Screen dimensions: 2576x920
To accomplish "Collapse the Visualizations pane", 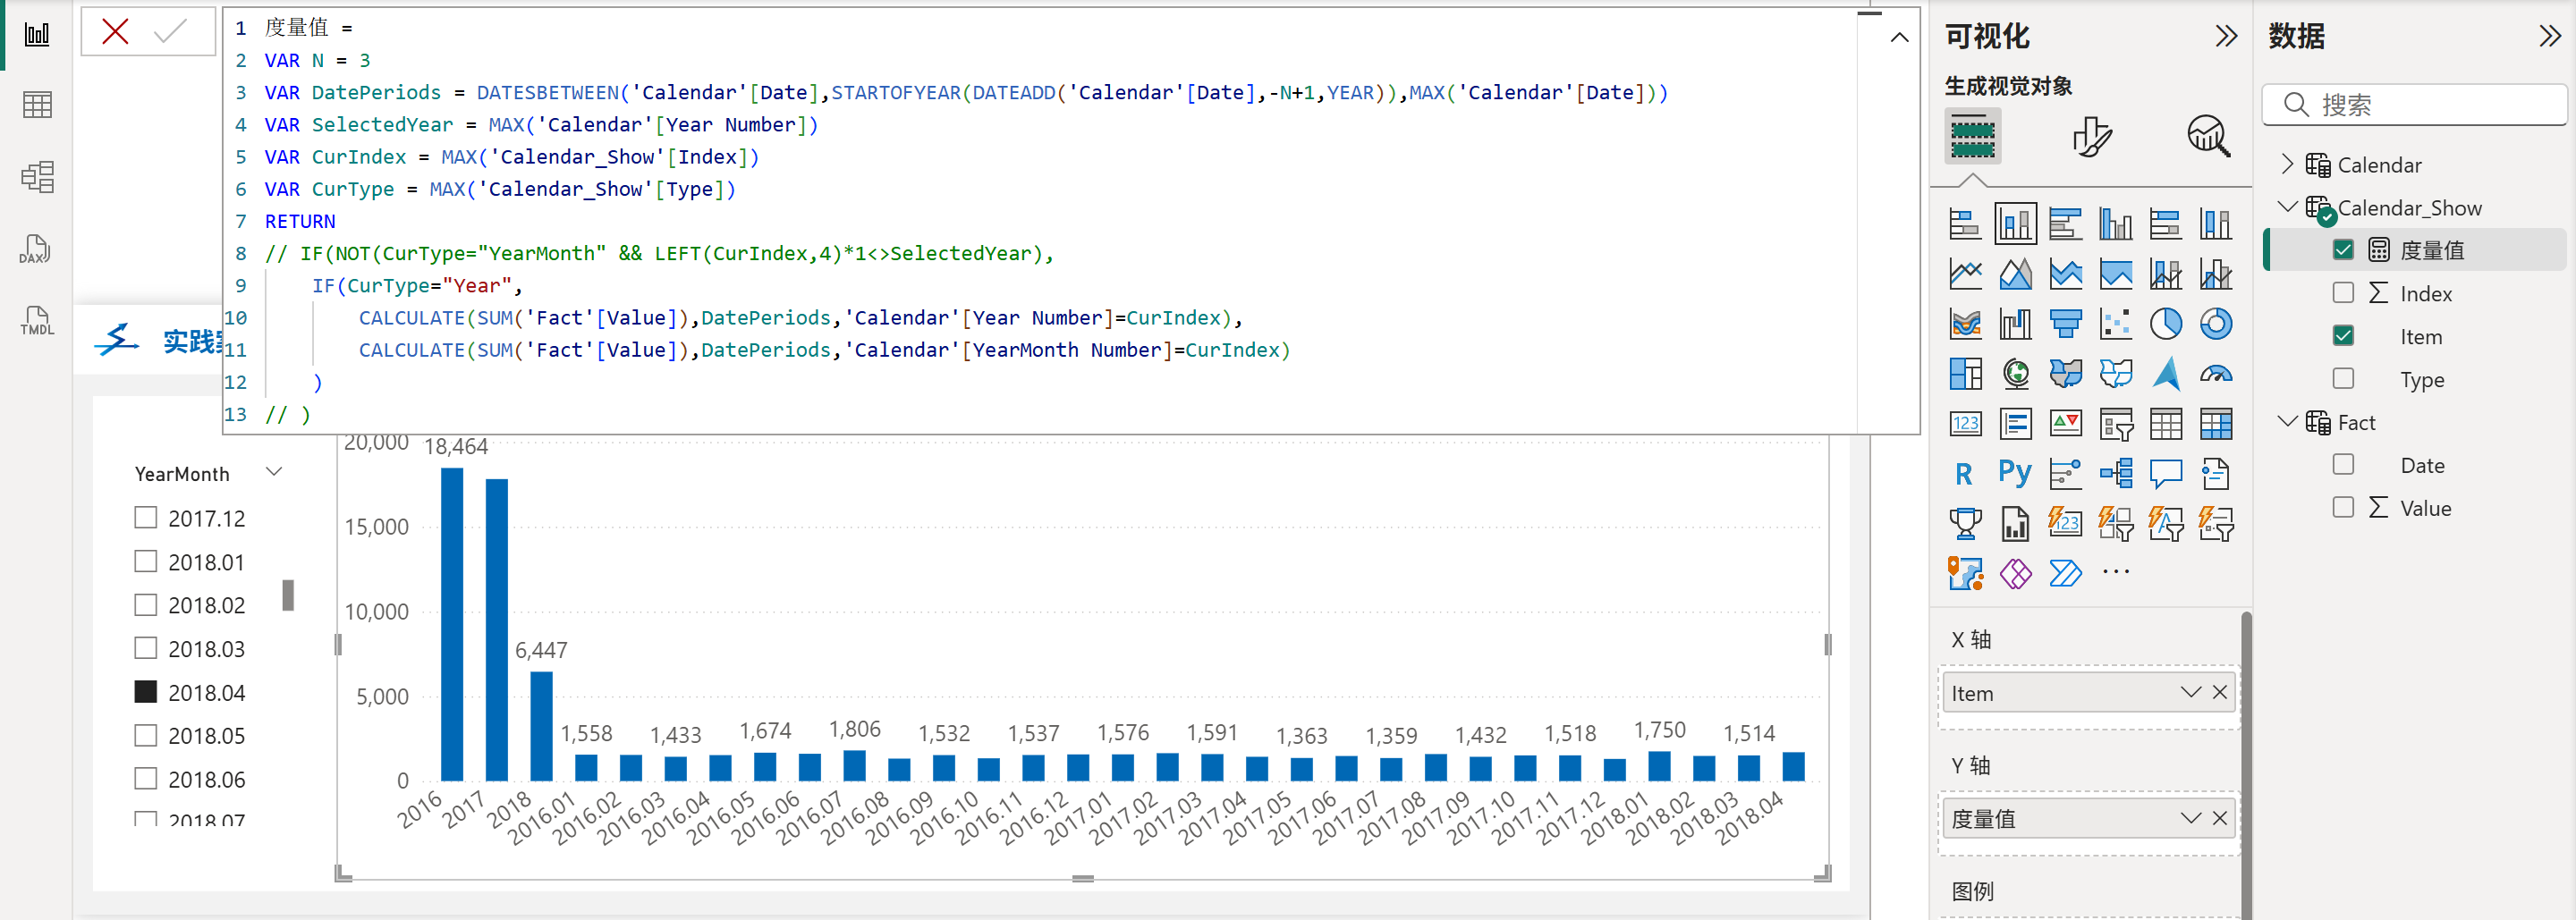I will tap(2225, 37).
